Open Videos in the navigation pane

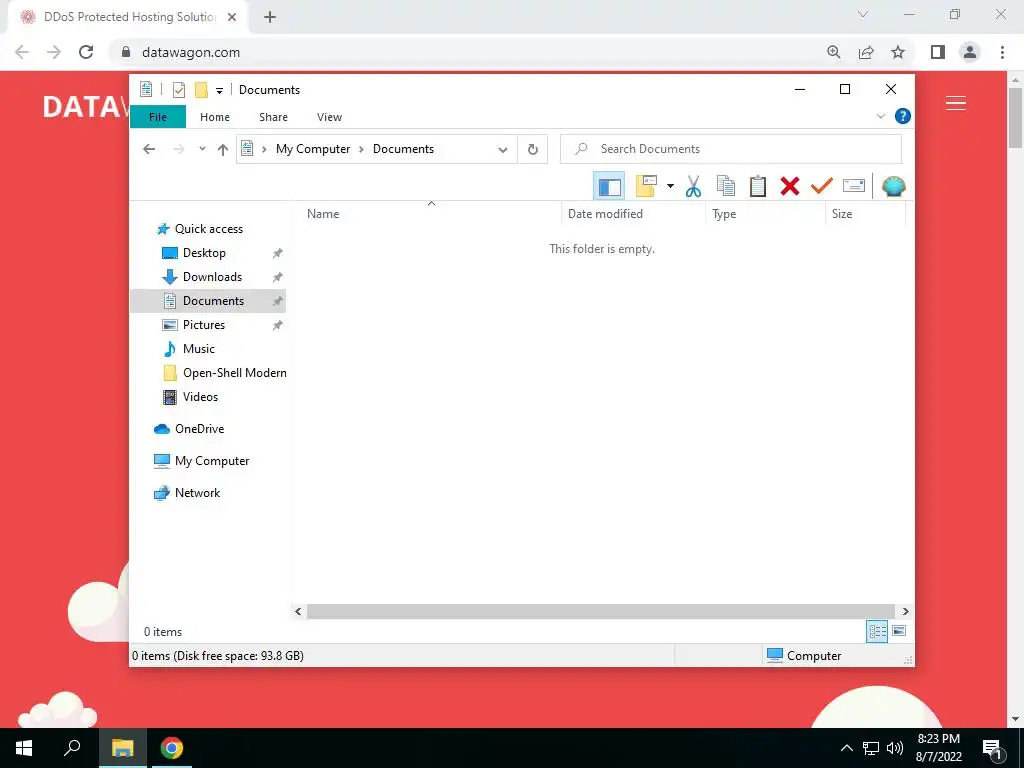(x=200, y=397)
